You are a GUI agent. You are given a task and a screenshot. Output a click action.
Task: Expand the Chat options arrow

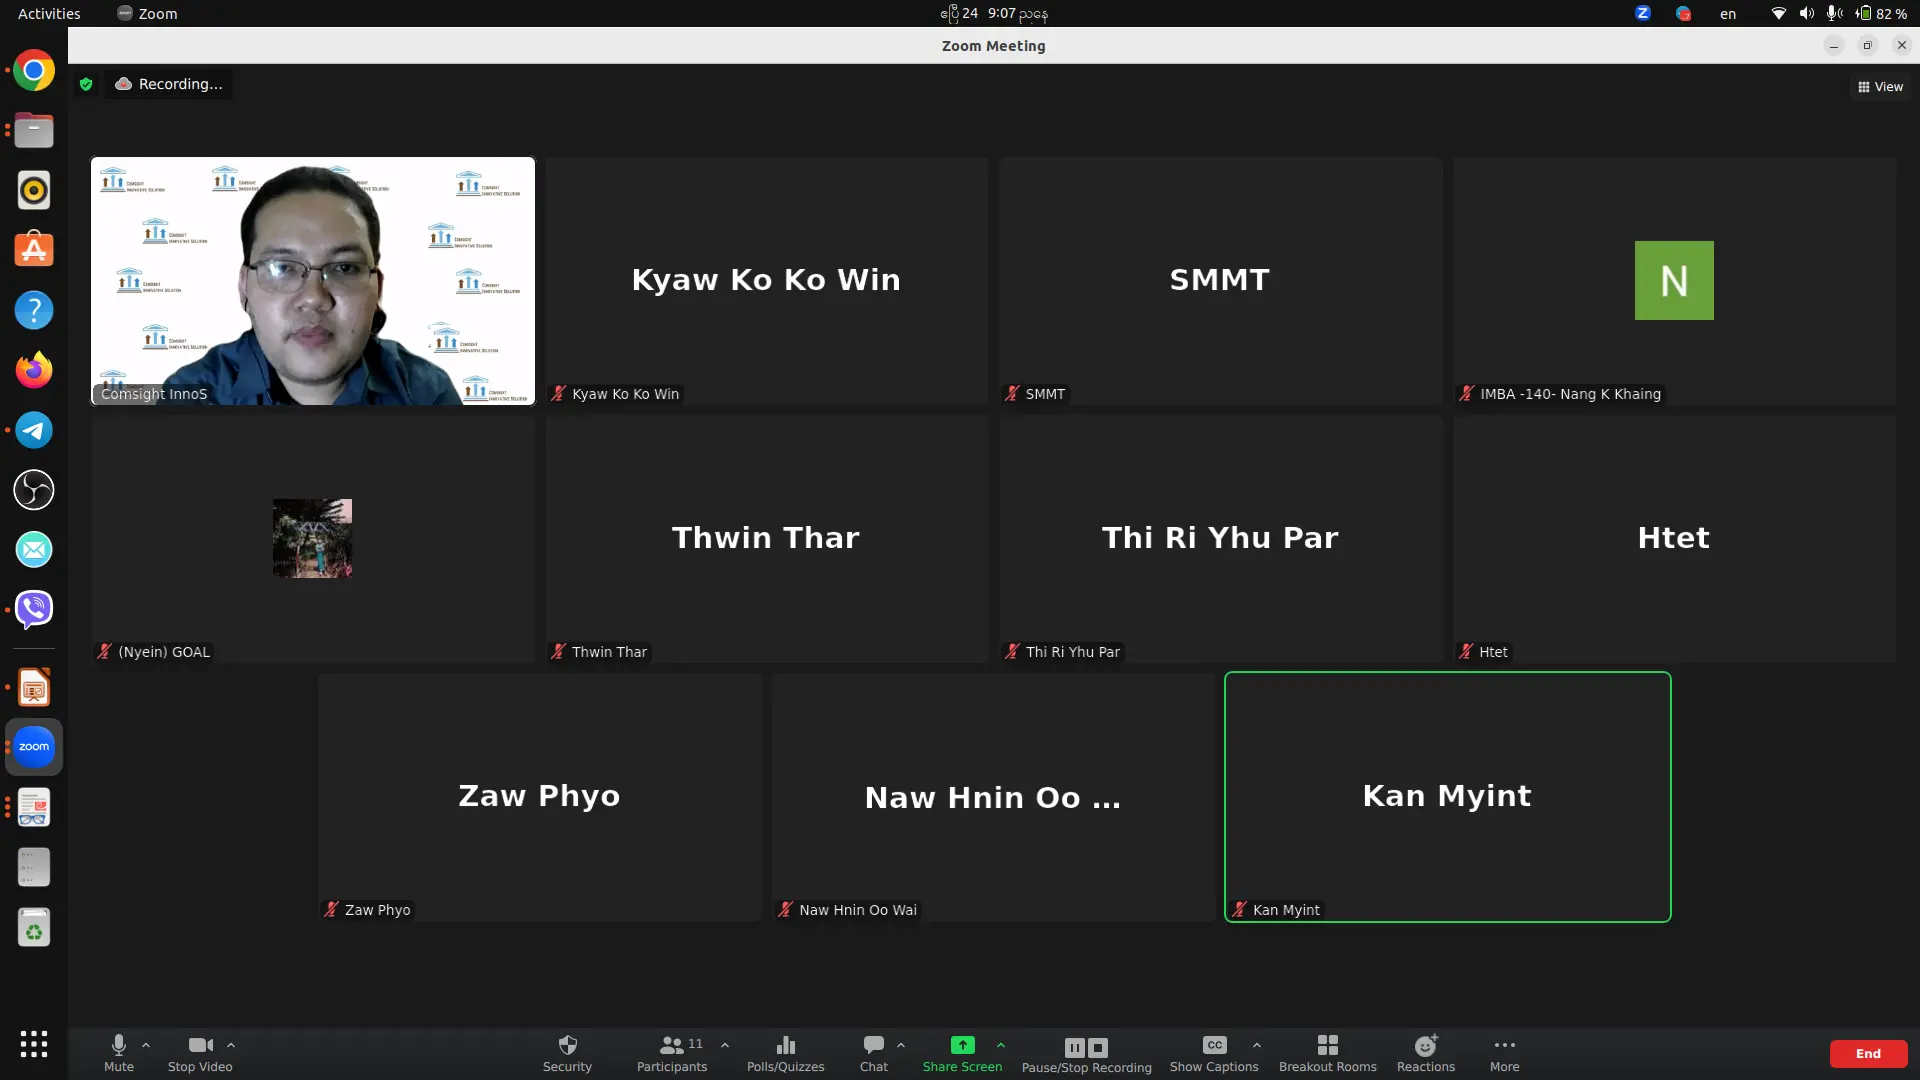pyautogui.click(x=901, y=1045)
